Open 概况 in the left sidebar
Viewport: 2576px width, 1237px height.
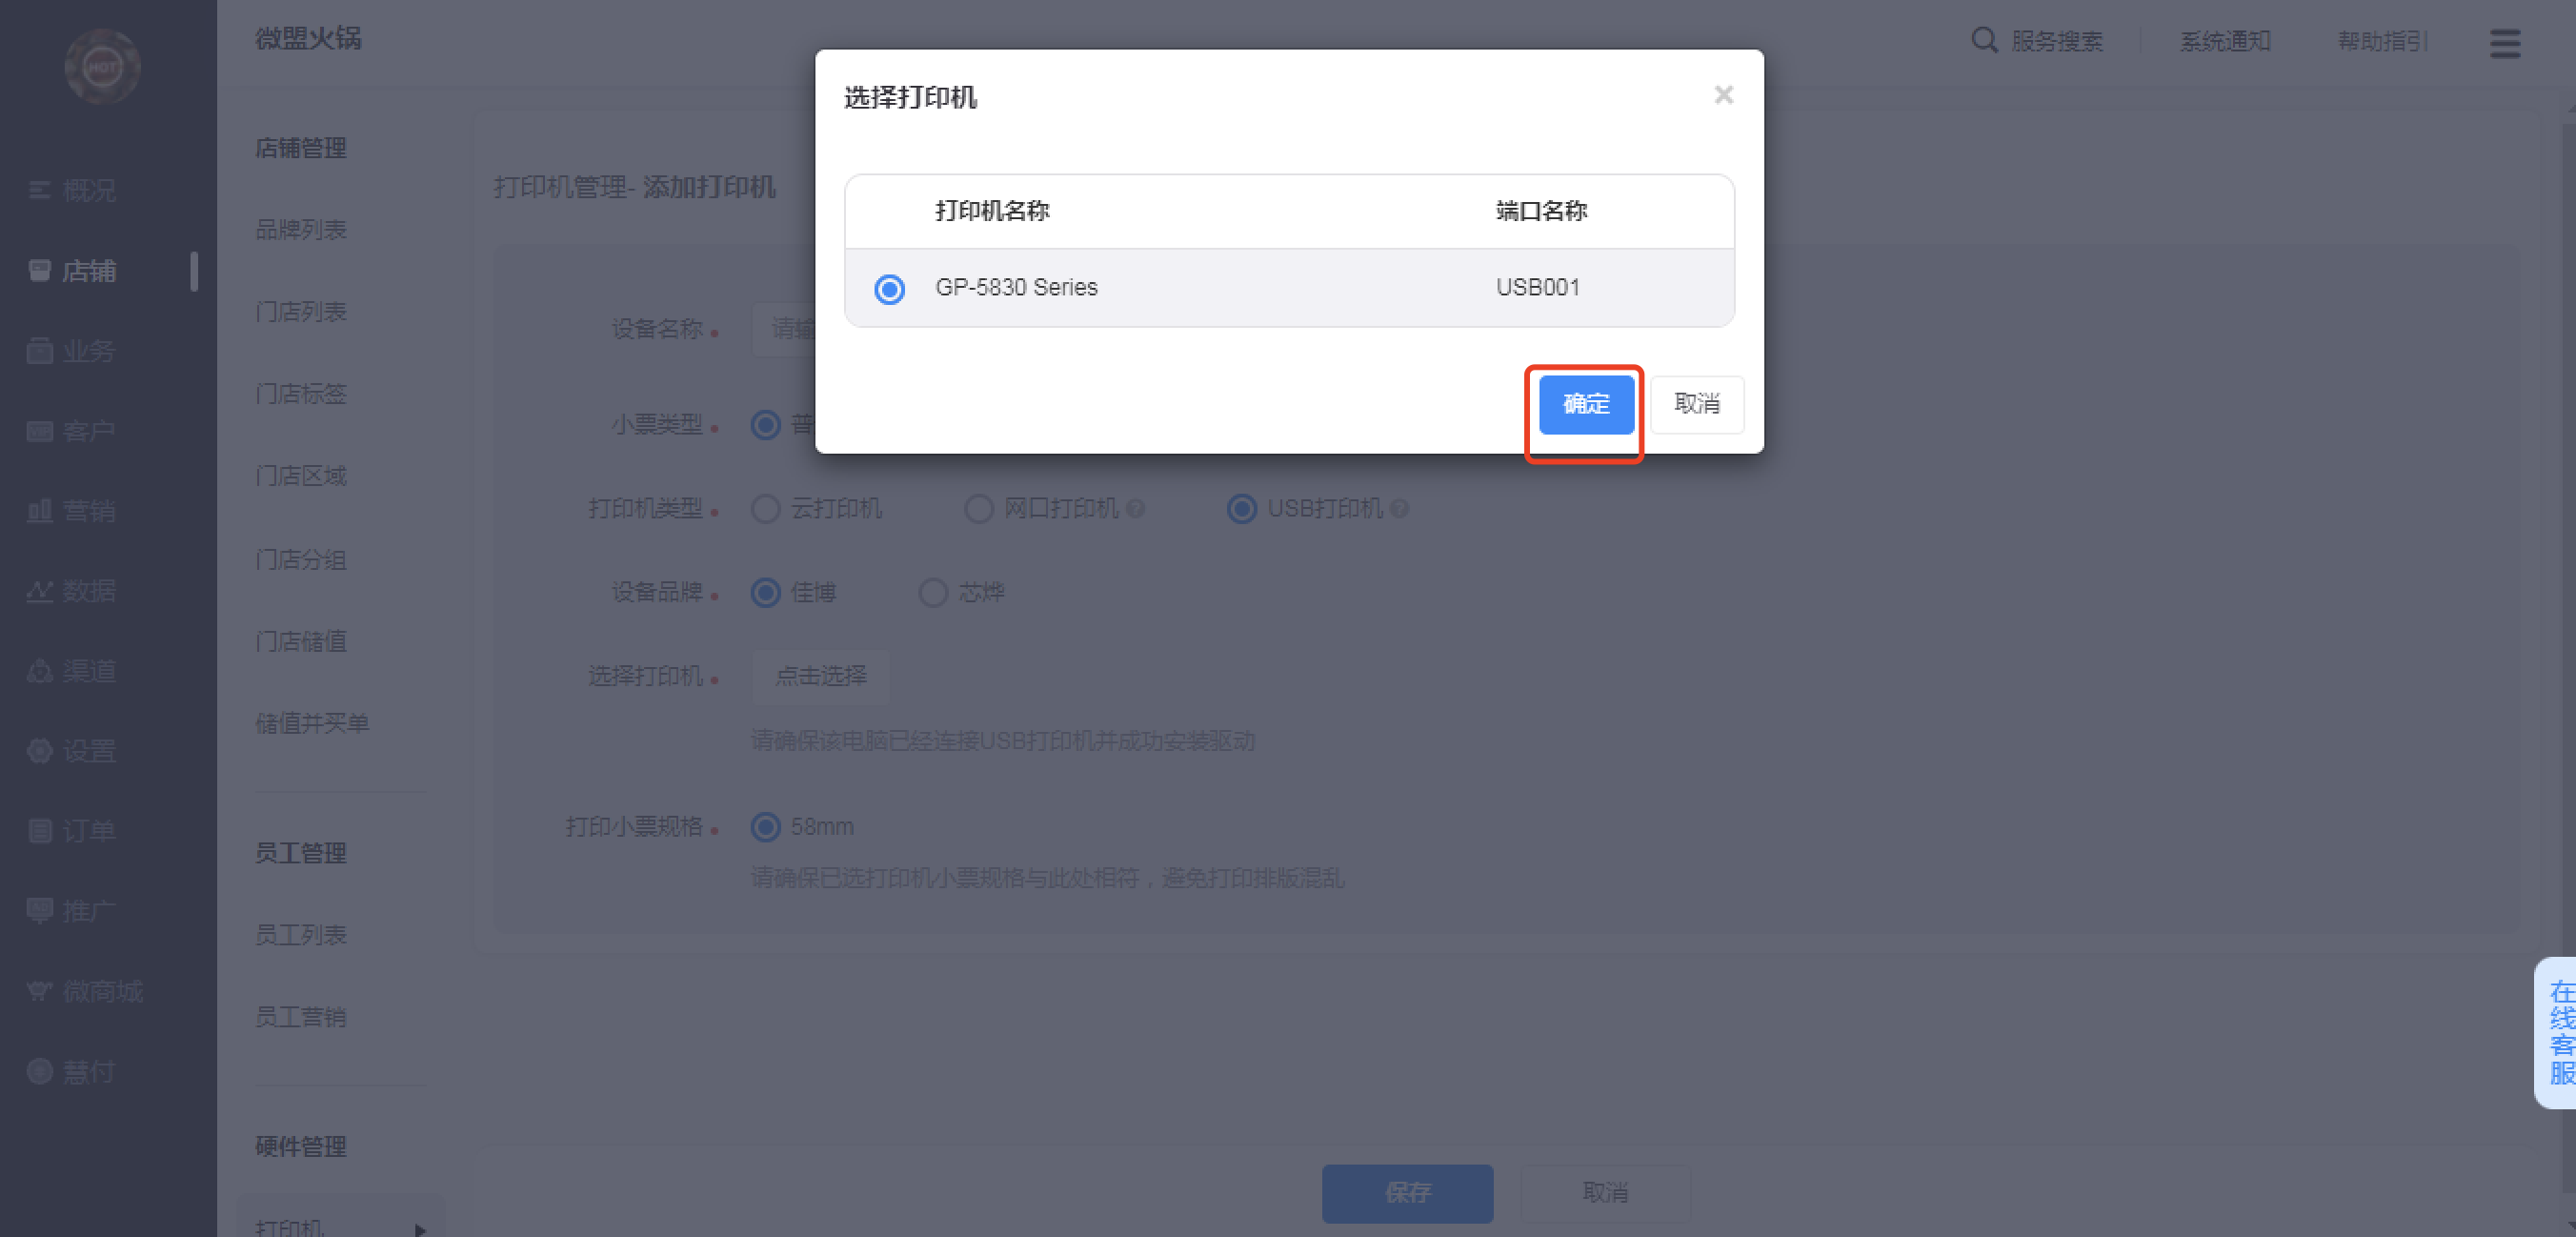(x=72, y=190)
